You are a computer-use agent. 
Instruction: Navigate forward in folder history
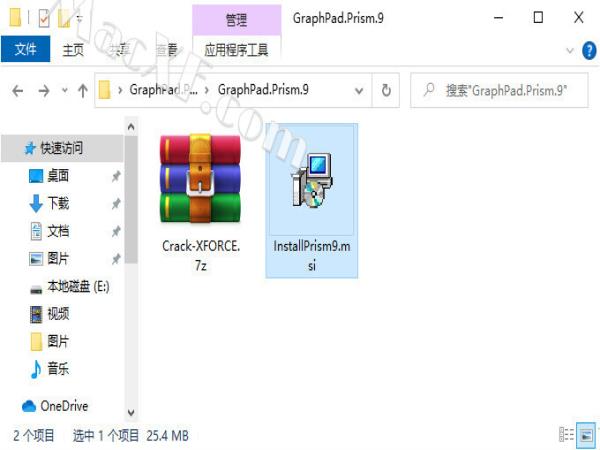click(44, 91)
